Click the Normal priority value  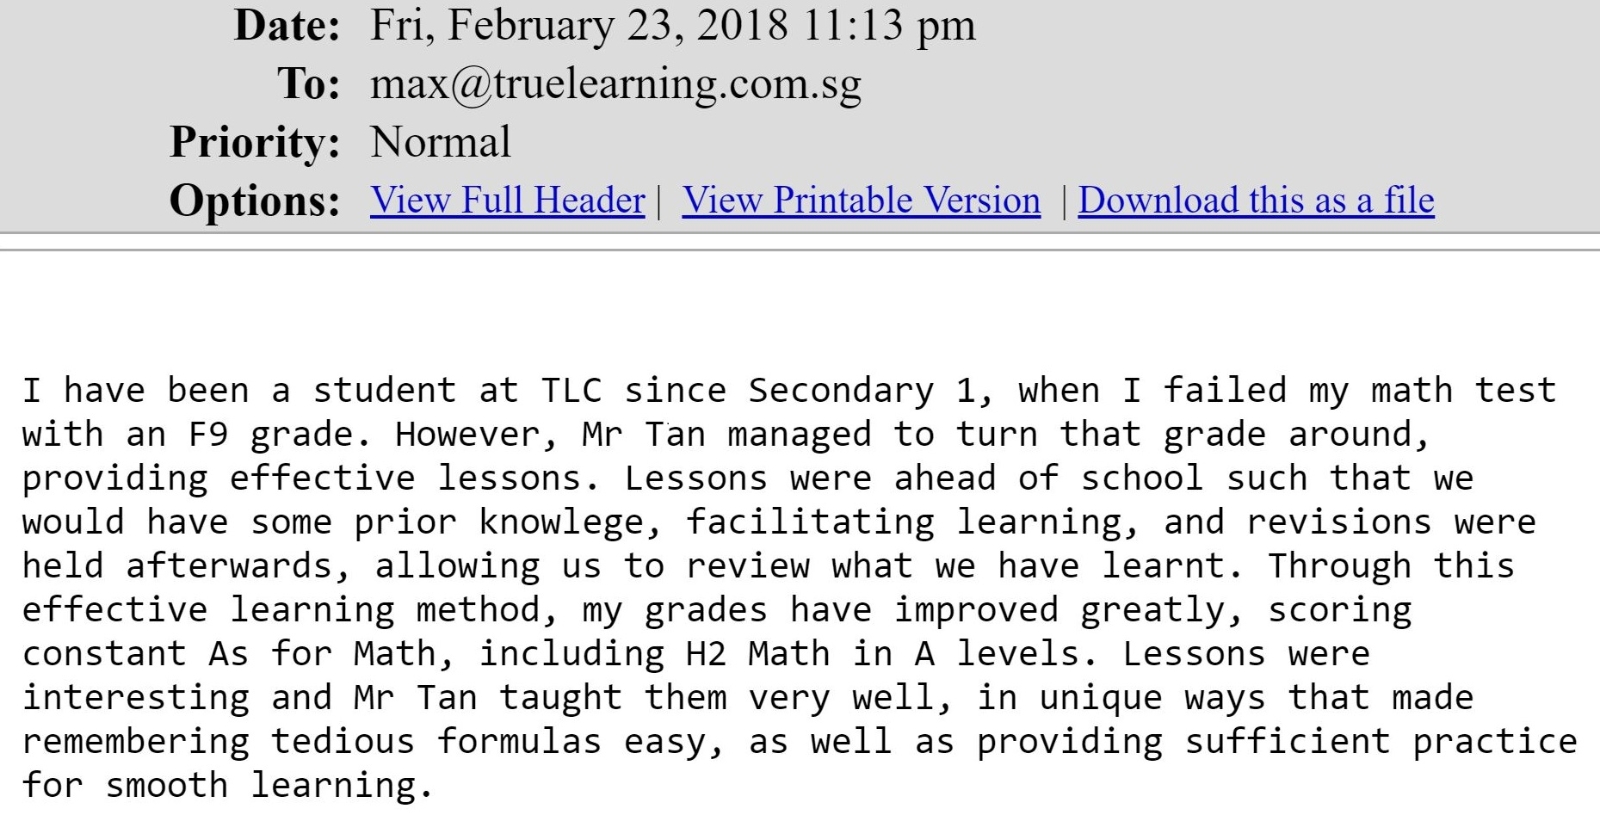pyautogui.click(x=440, y=142)
